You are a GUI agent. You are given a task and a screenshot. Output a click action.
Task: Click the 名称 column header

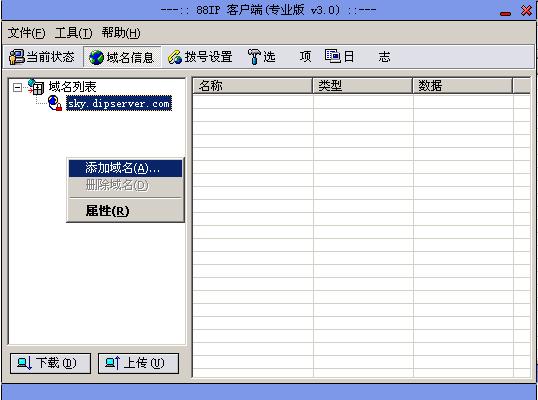[x=253, y=85]
